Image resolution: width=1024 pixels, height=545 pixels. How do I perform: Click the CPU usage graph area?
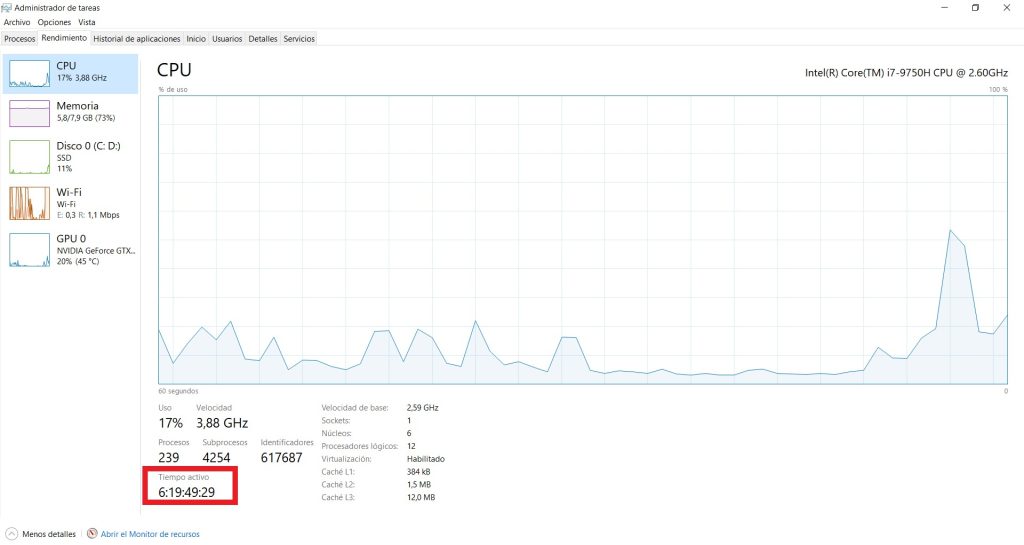point(582,239)
